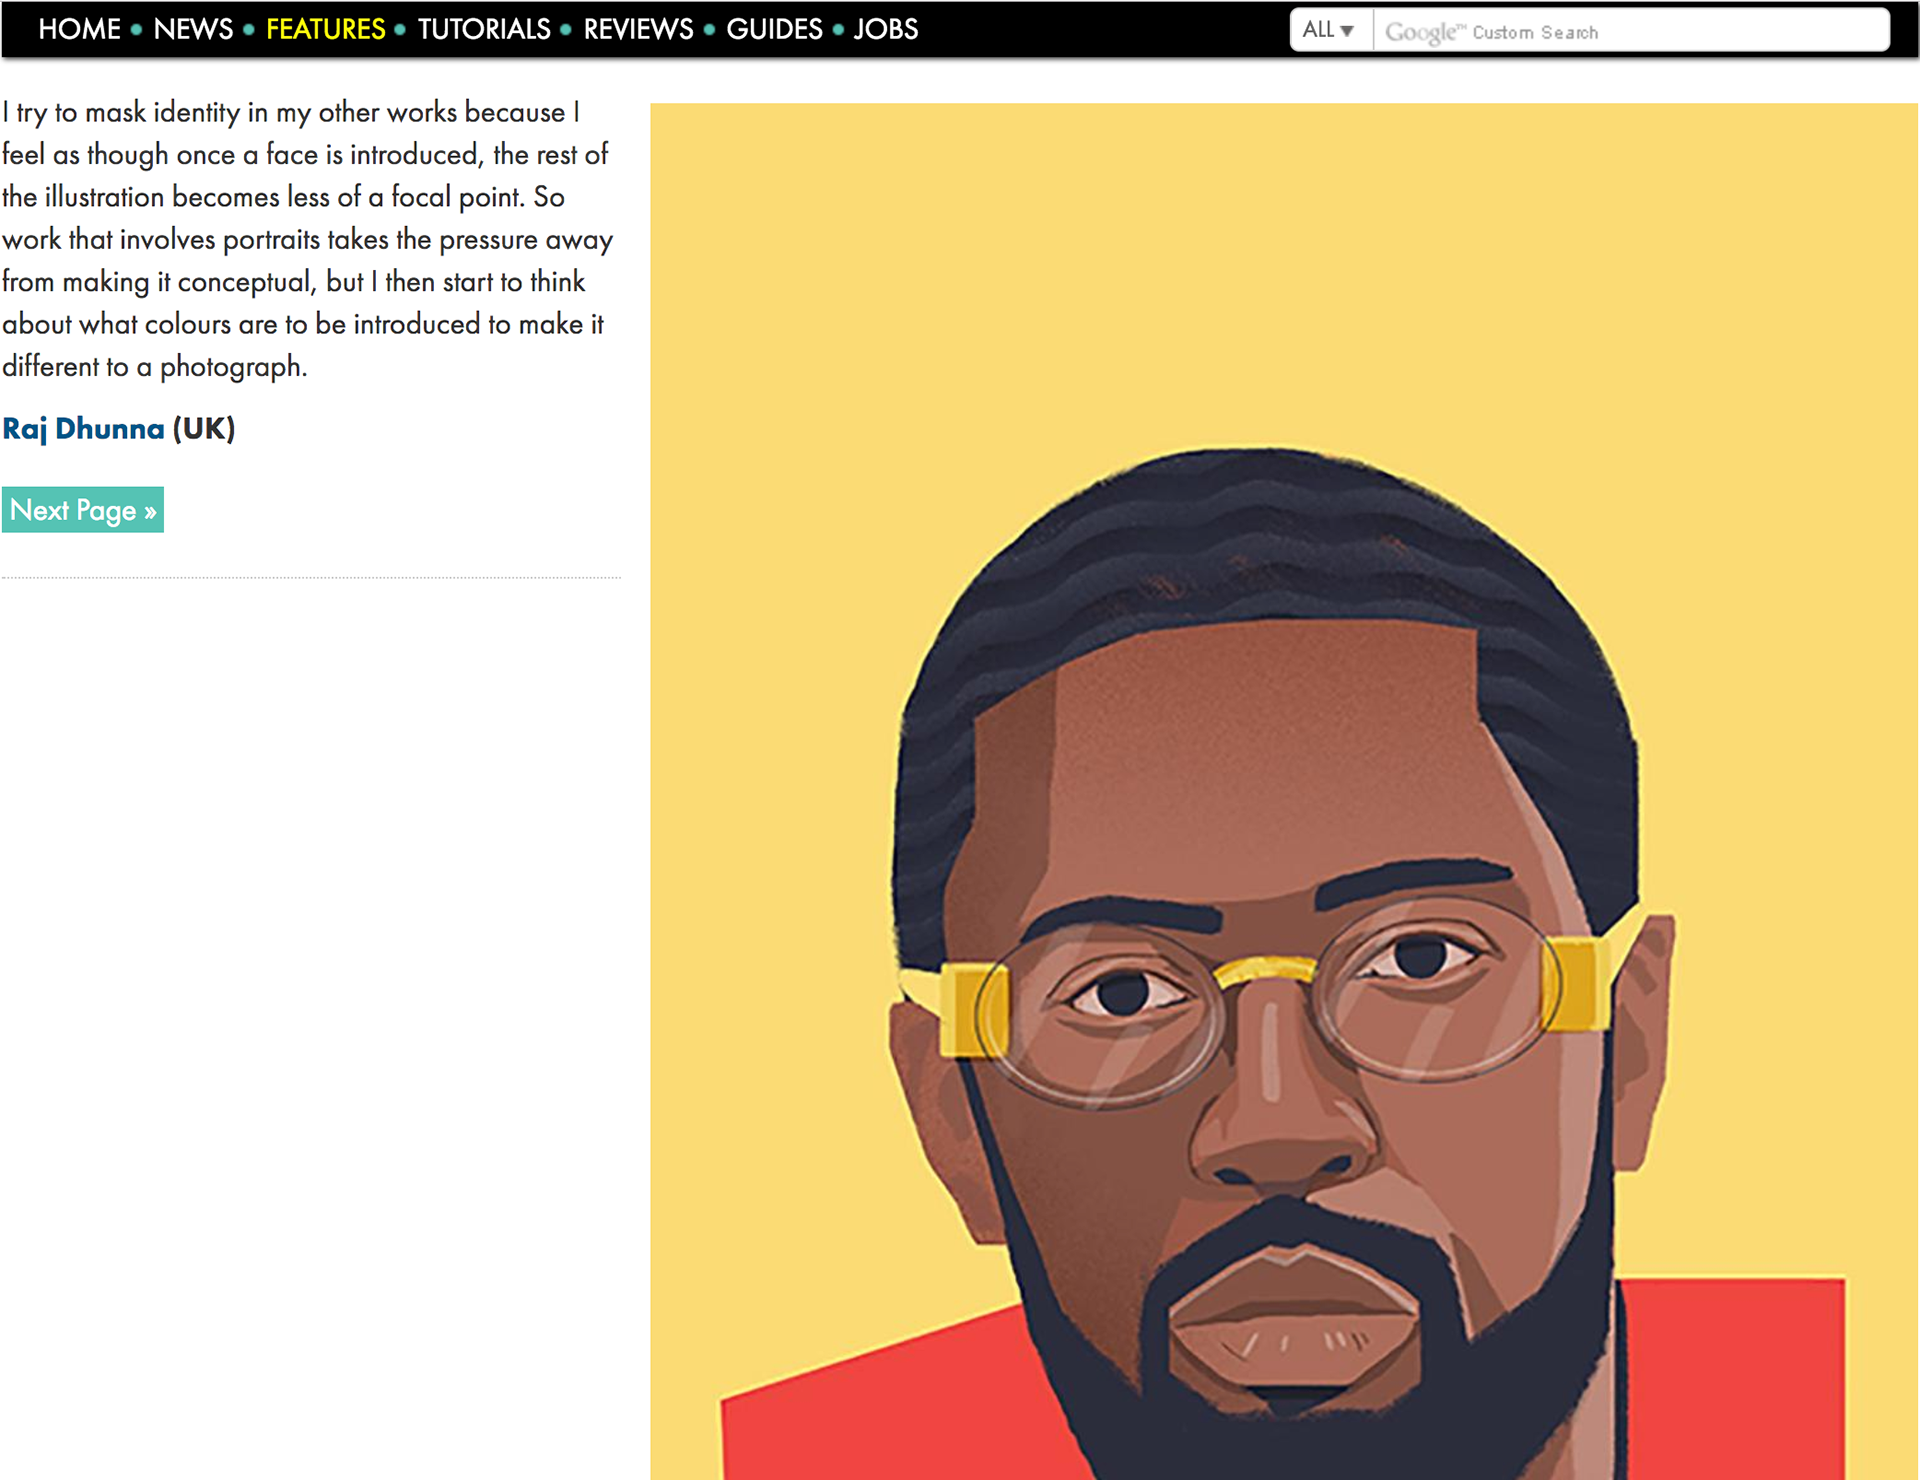Click teal dot between NEWS and FEATURES
The height and width of the screenshot is (1480, 1920).
[249, 30]
